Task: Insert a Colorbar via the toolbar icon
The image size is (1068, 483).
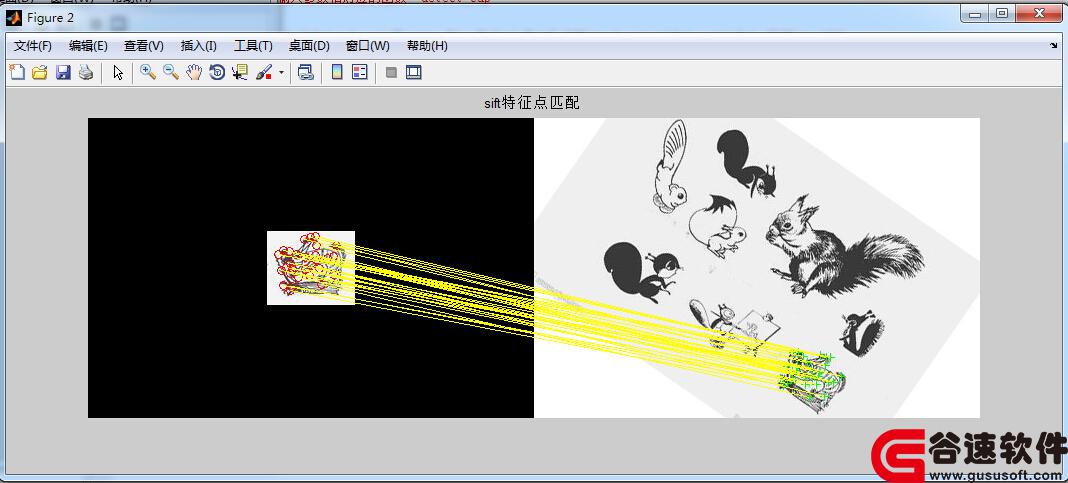Action: [x=336, y=72]
